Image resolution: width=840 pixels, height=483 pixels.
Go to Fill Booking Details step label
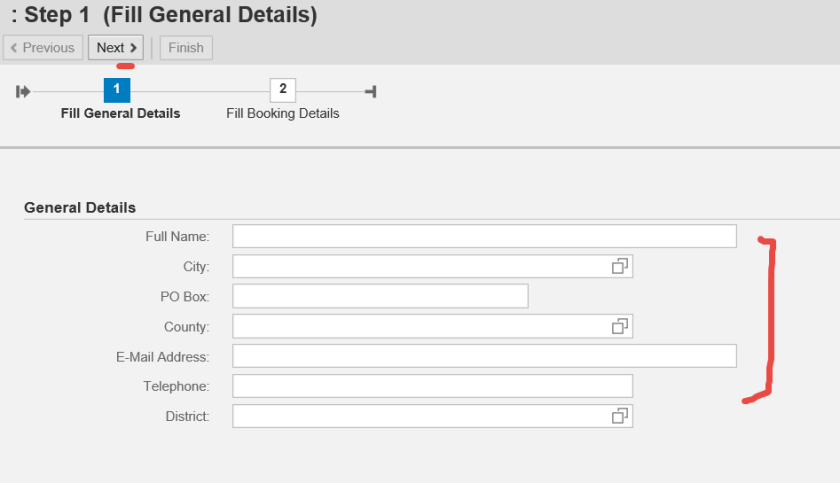tap(283, 114)
